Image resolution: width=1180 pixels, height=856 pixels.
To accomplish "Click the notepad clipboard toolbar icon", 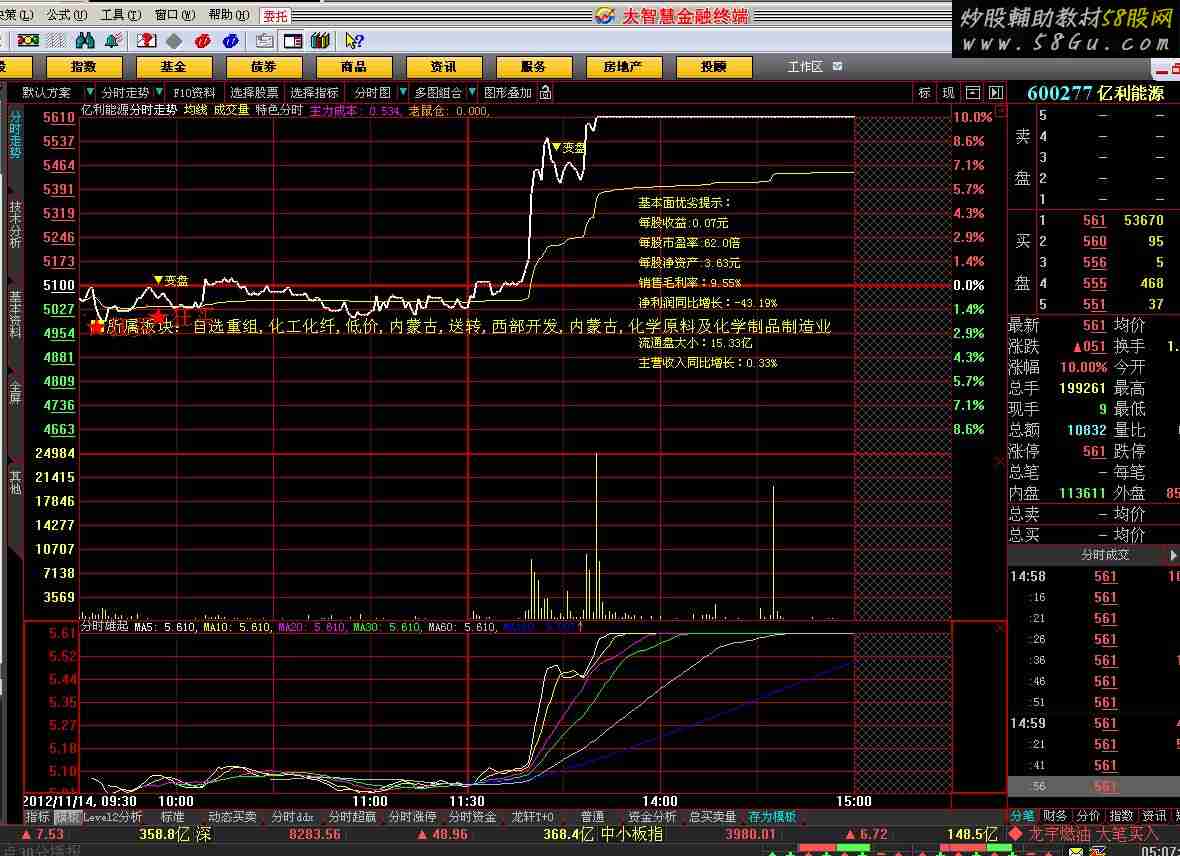I will [264, 41].
